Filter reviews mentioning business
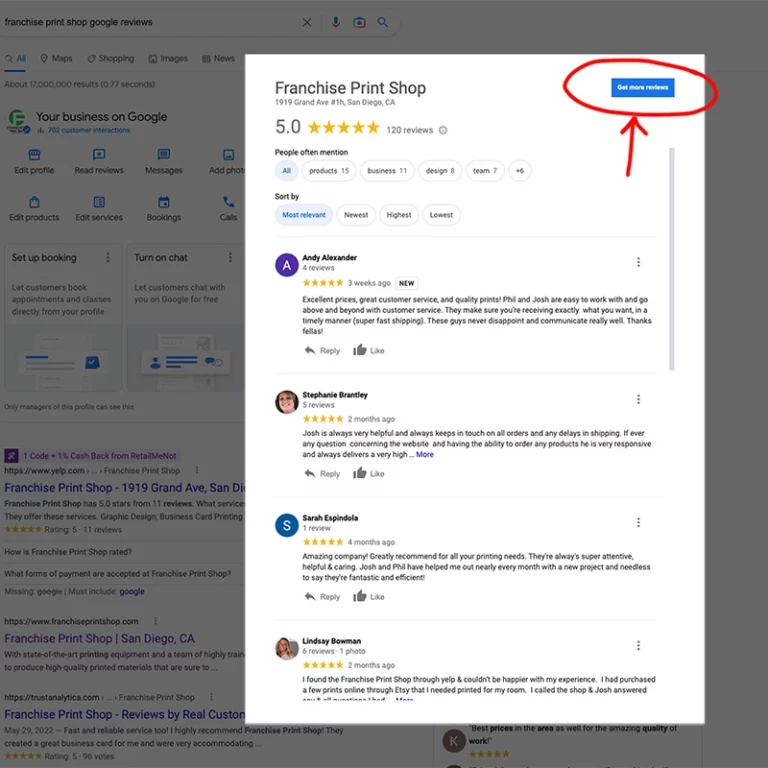 (x=387, y=171)
